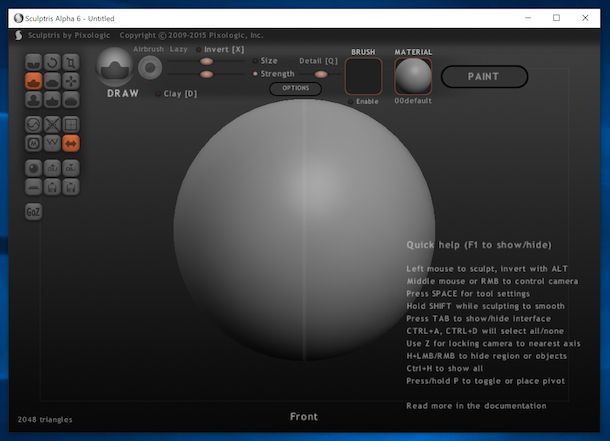The image size is (610, 441).
Task: Toggle the Wireframe W icon
Action: 52,143
